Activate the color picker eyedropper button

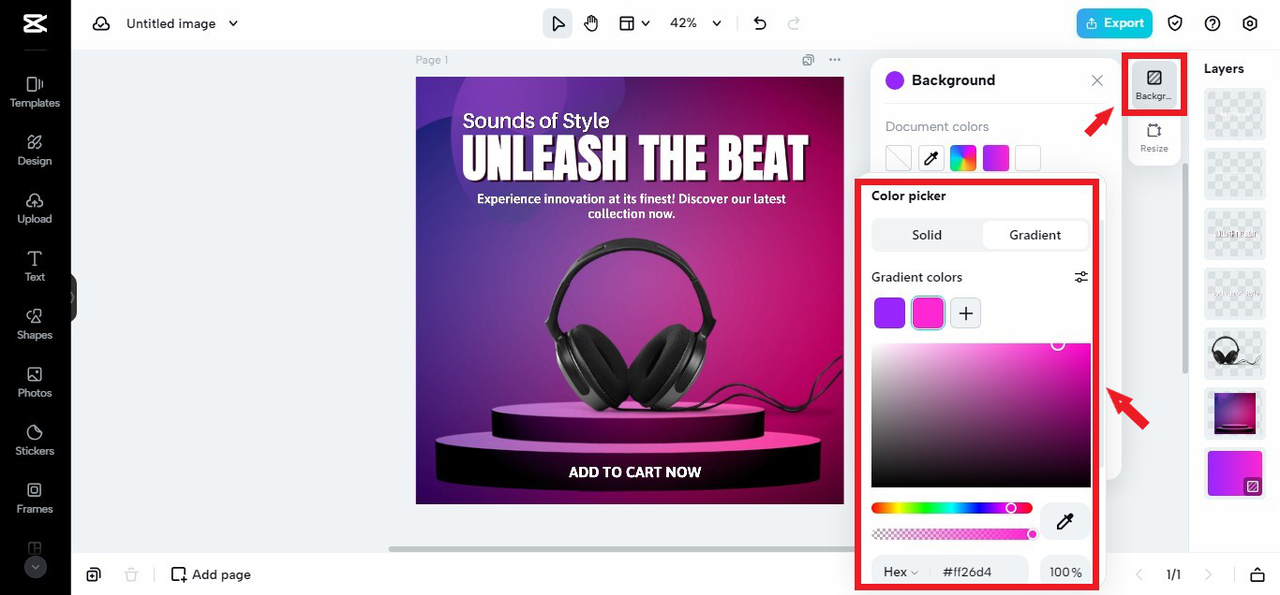[1065, 521]
